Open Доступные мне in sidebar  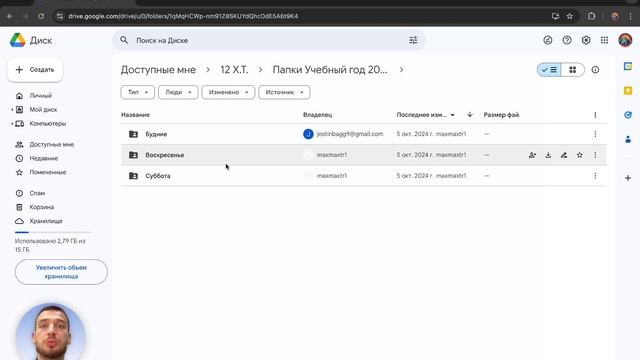coord(51,144)
